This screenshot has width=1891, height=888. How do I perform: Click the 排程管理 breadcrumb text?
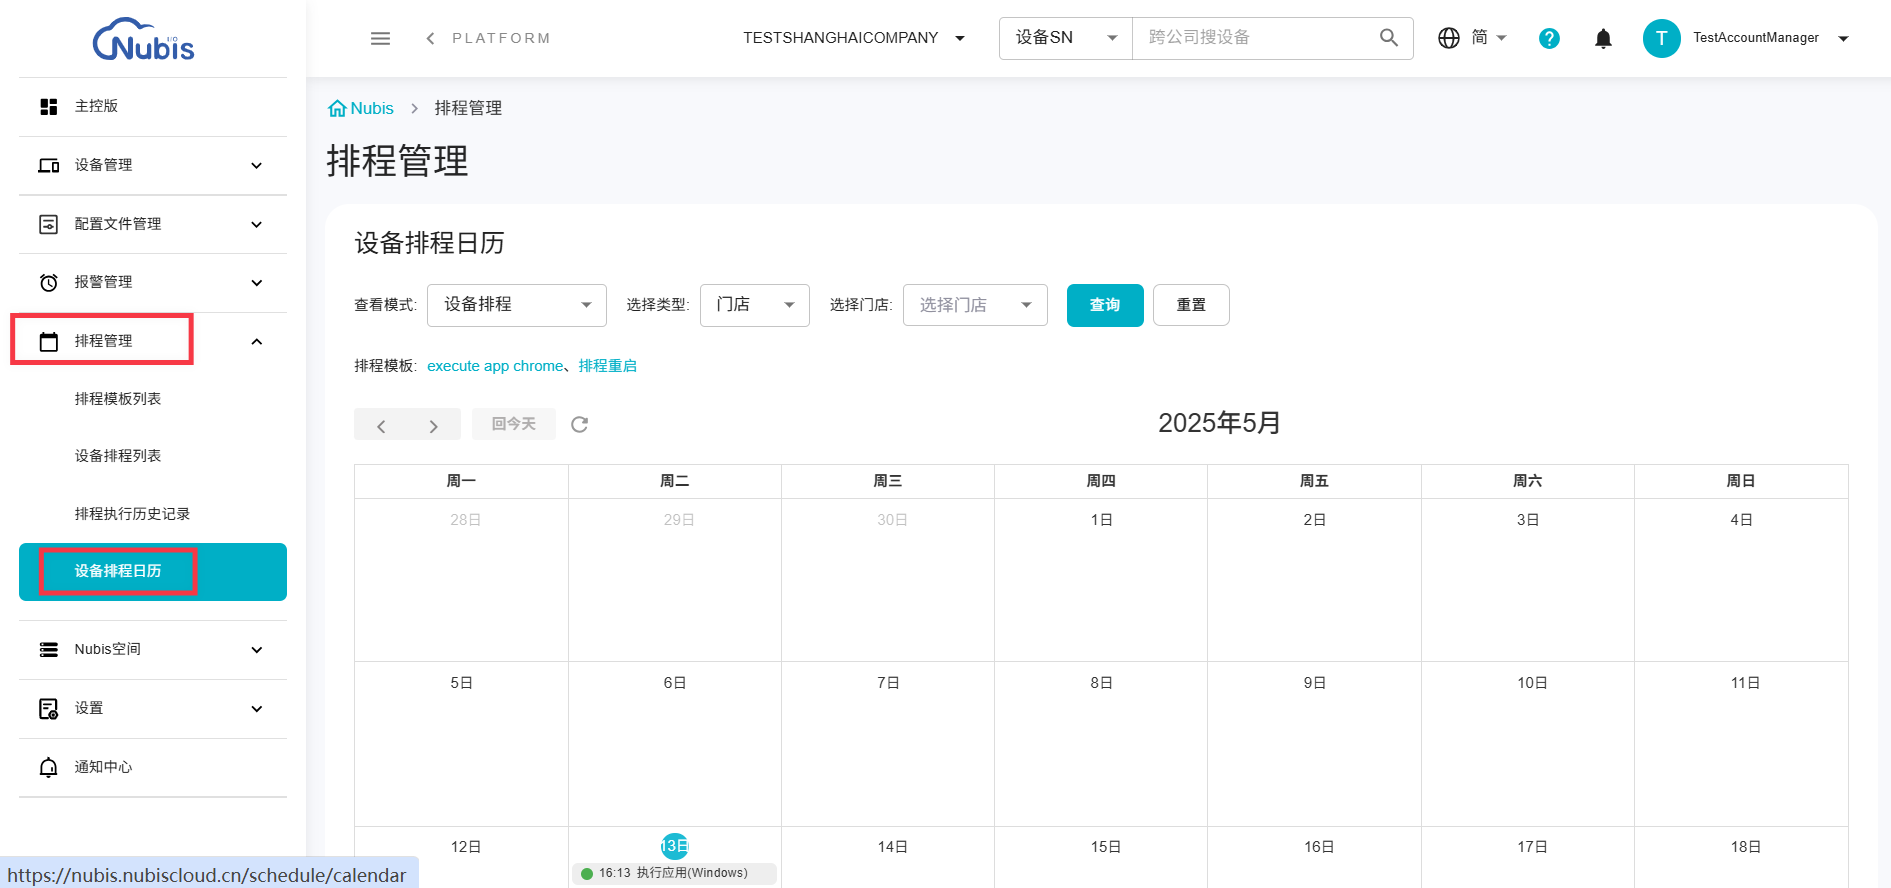click(x=468, y=108)
